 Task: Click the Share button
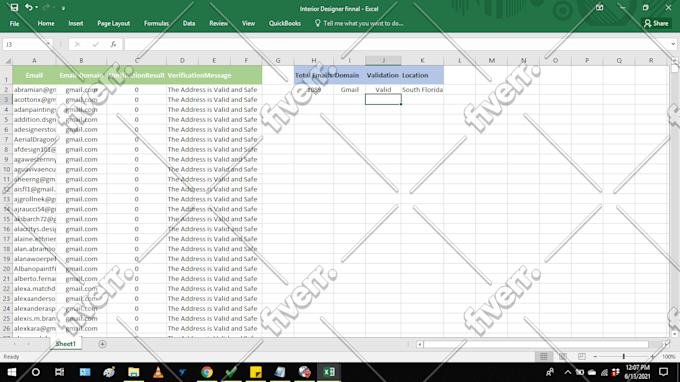pos(656,23)
